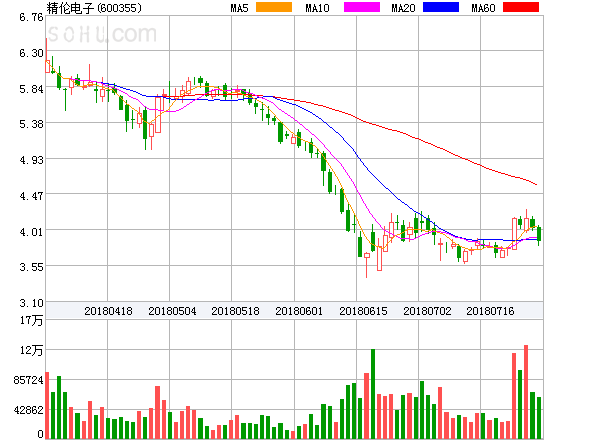Click the lowest red candlestick below 3.55
Screen dimensions: 600x440
point(367,265)
